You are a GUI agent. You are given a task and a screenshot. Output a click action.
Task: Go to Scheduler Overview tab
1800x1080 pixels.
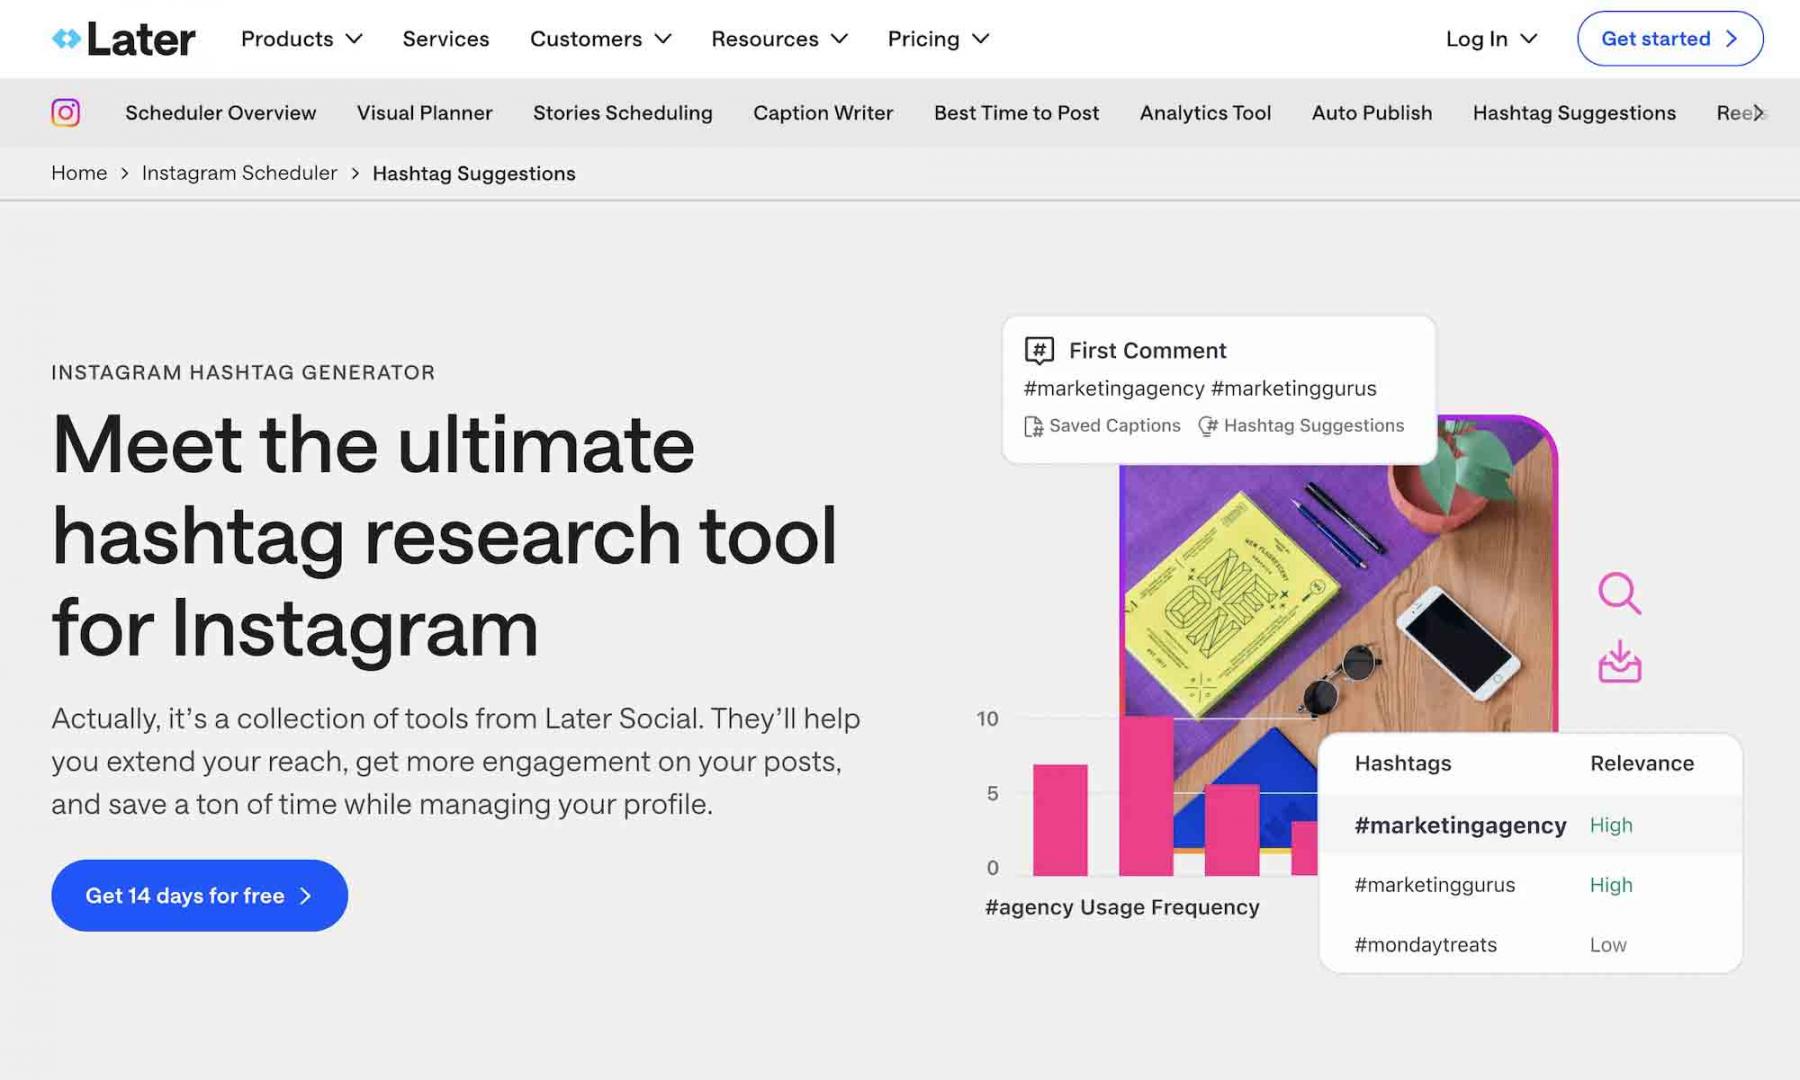coord(221,113)
